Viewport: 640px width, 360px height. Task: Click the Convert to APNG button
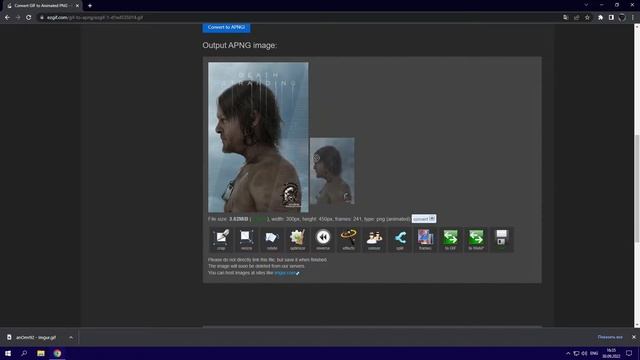227,27
